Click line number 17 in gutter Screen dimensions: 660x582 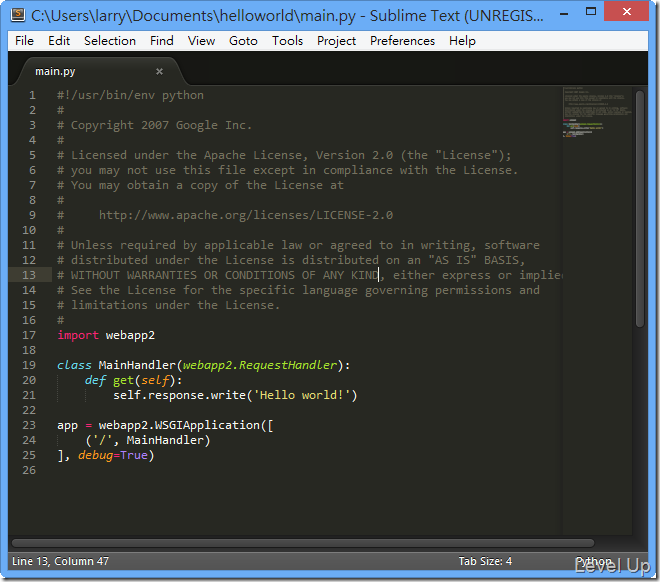tap(29, 335)
